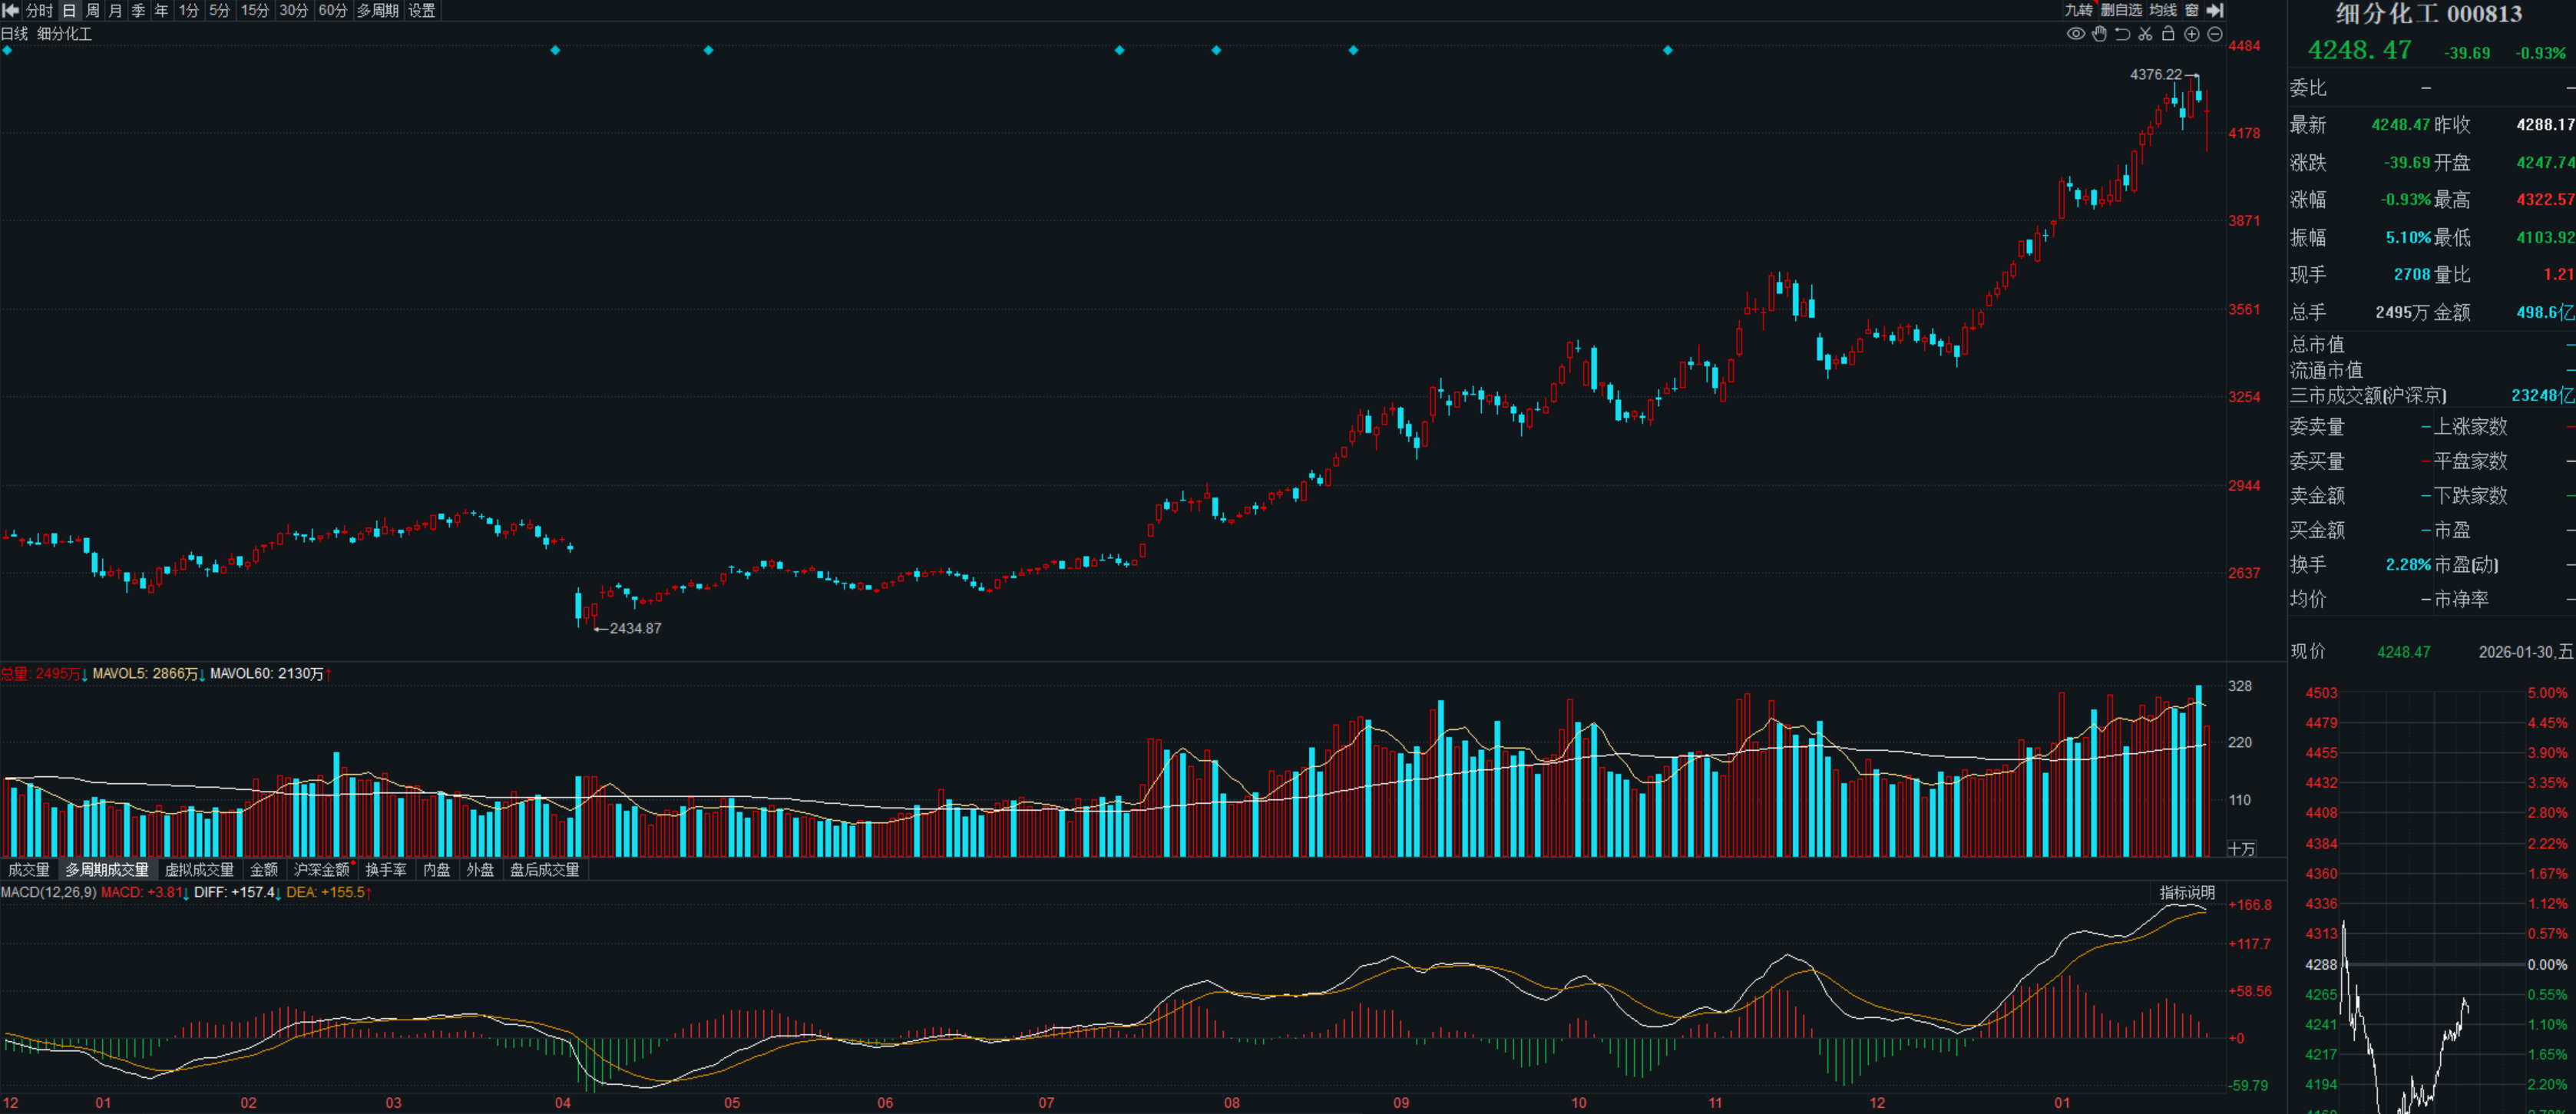Click the undo arrow icon
Screen dimensions: 2576x1114
click(2122, 34)
